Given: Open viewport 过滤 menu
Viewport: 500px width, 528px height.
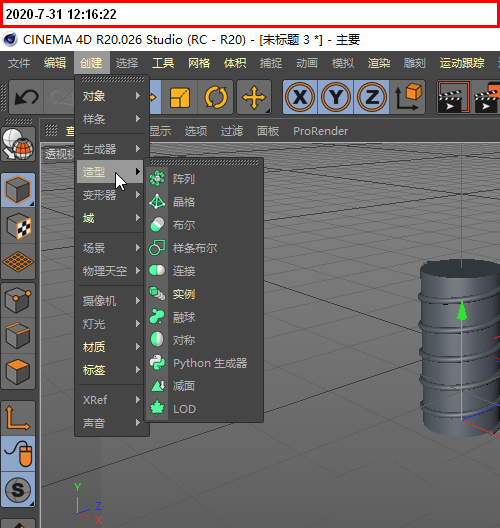Looking at the screenshot, I should coord(232,131).
